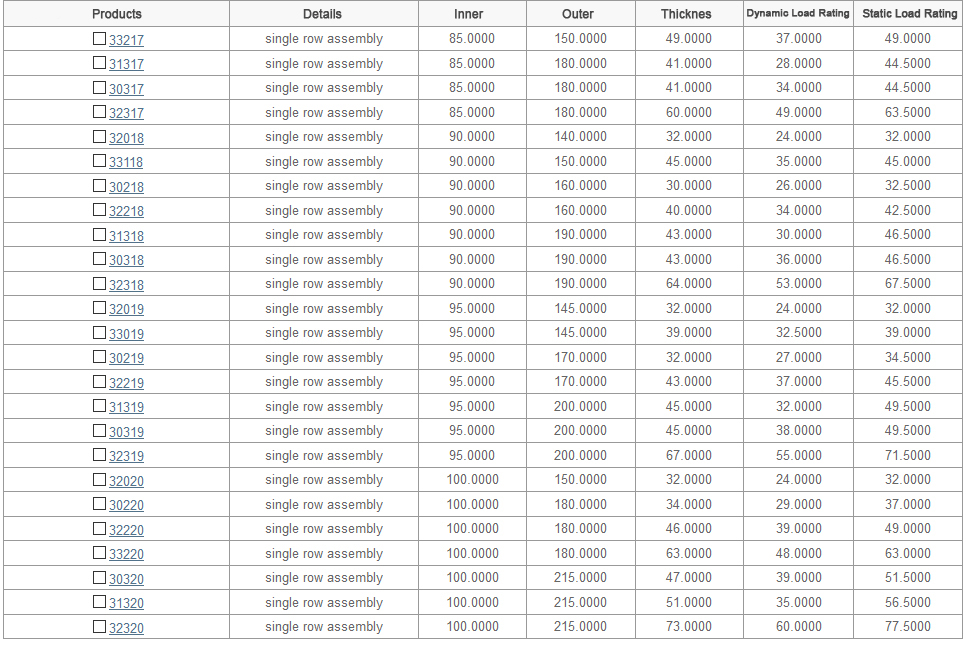Select the checkbox beside 32320

99,627
